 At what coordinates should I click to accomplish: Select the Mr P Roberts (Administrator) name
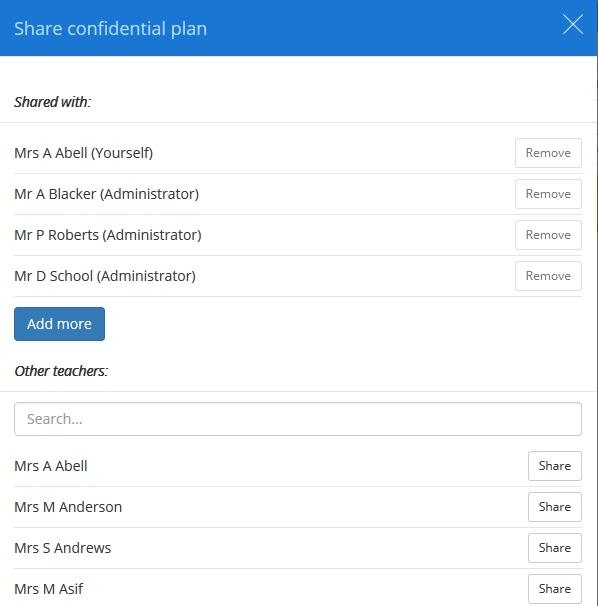pos(108,235)
